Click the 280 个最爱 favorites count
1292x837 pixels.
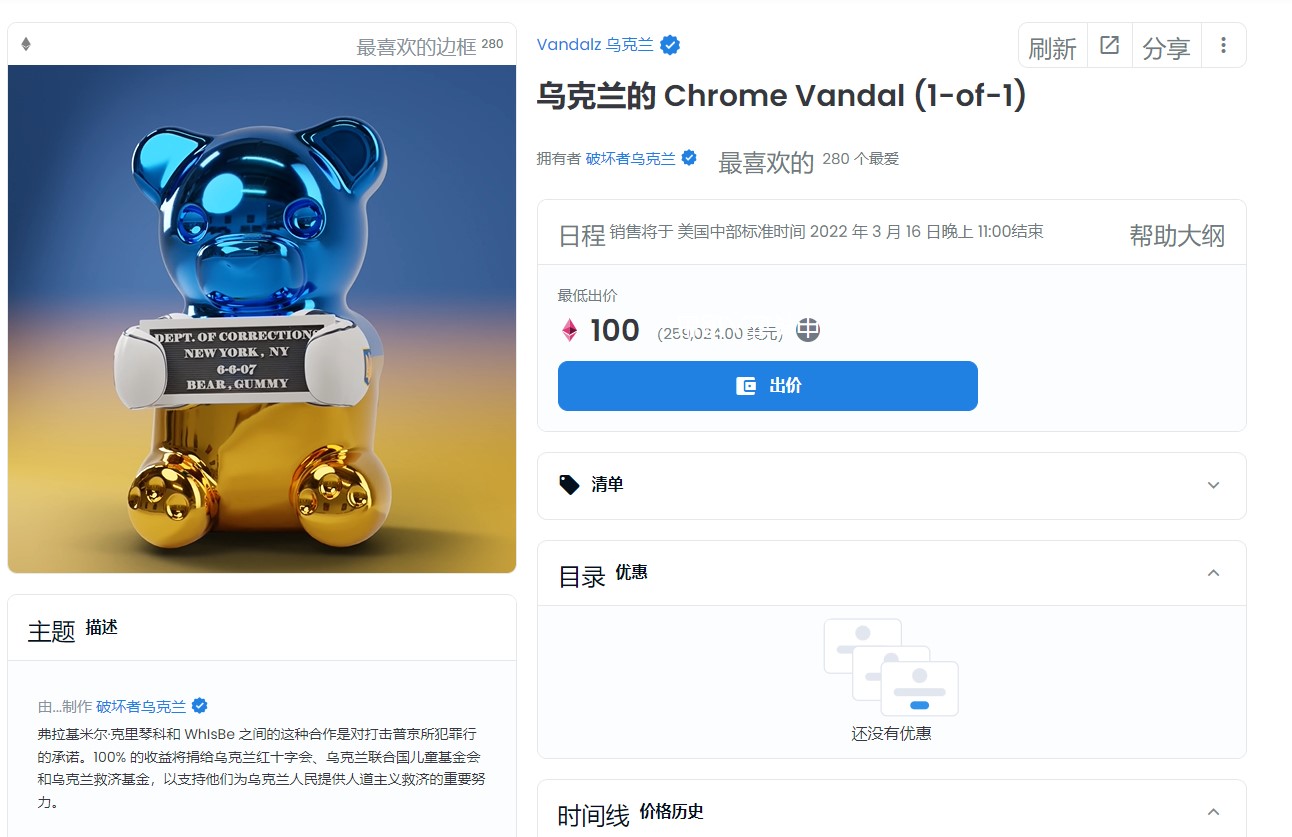[860, 158]
